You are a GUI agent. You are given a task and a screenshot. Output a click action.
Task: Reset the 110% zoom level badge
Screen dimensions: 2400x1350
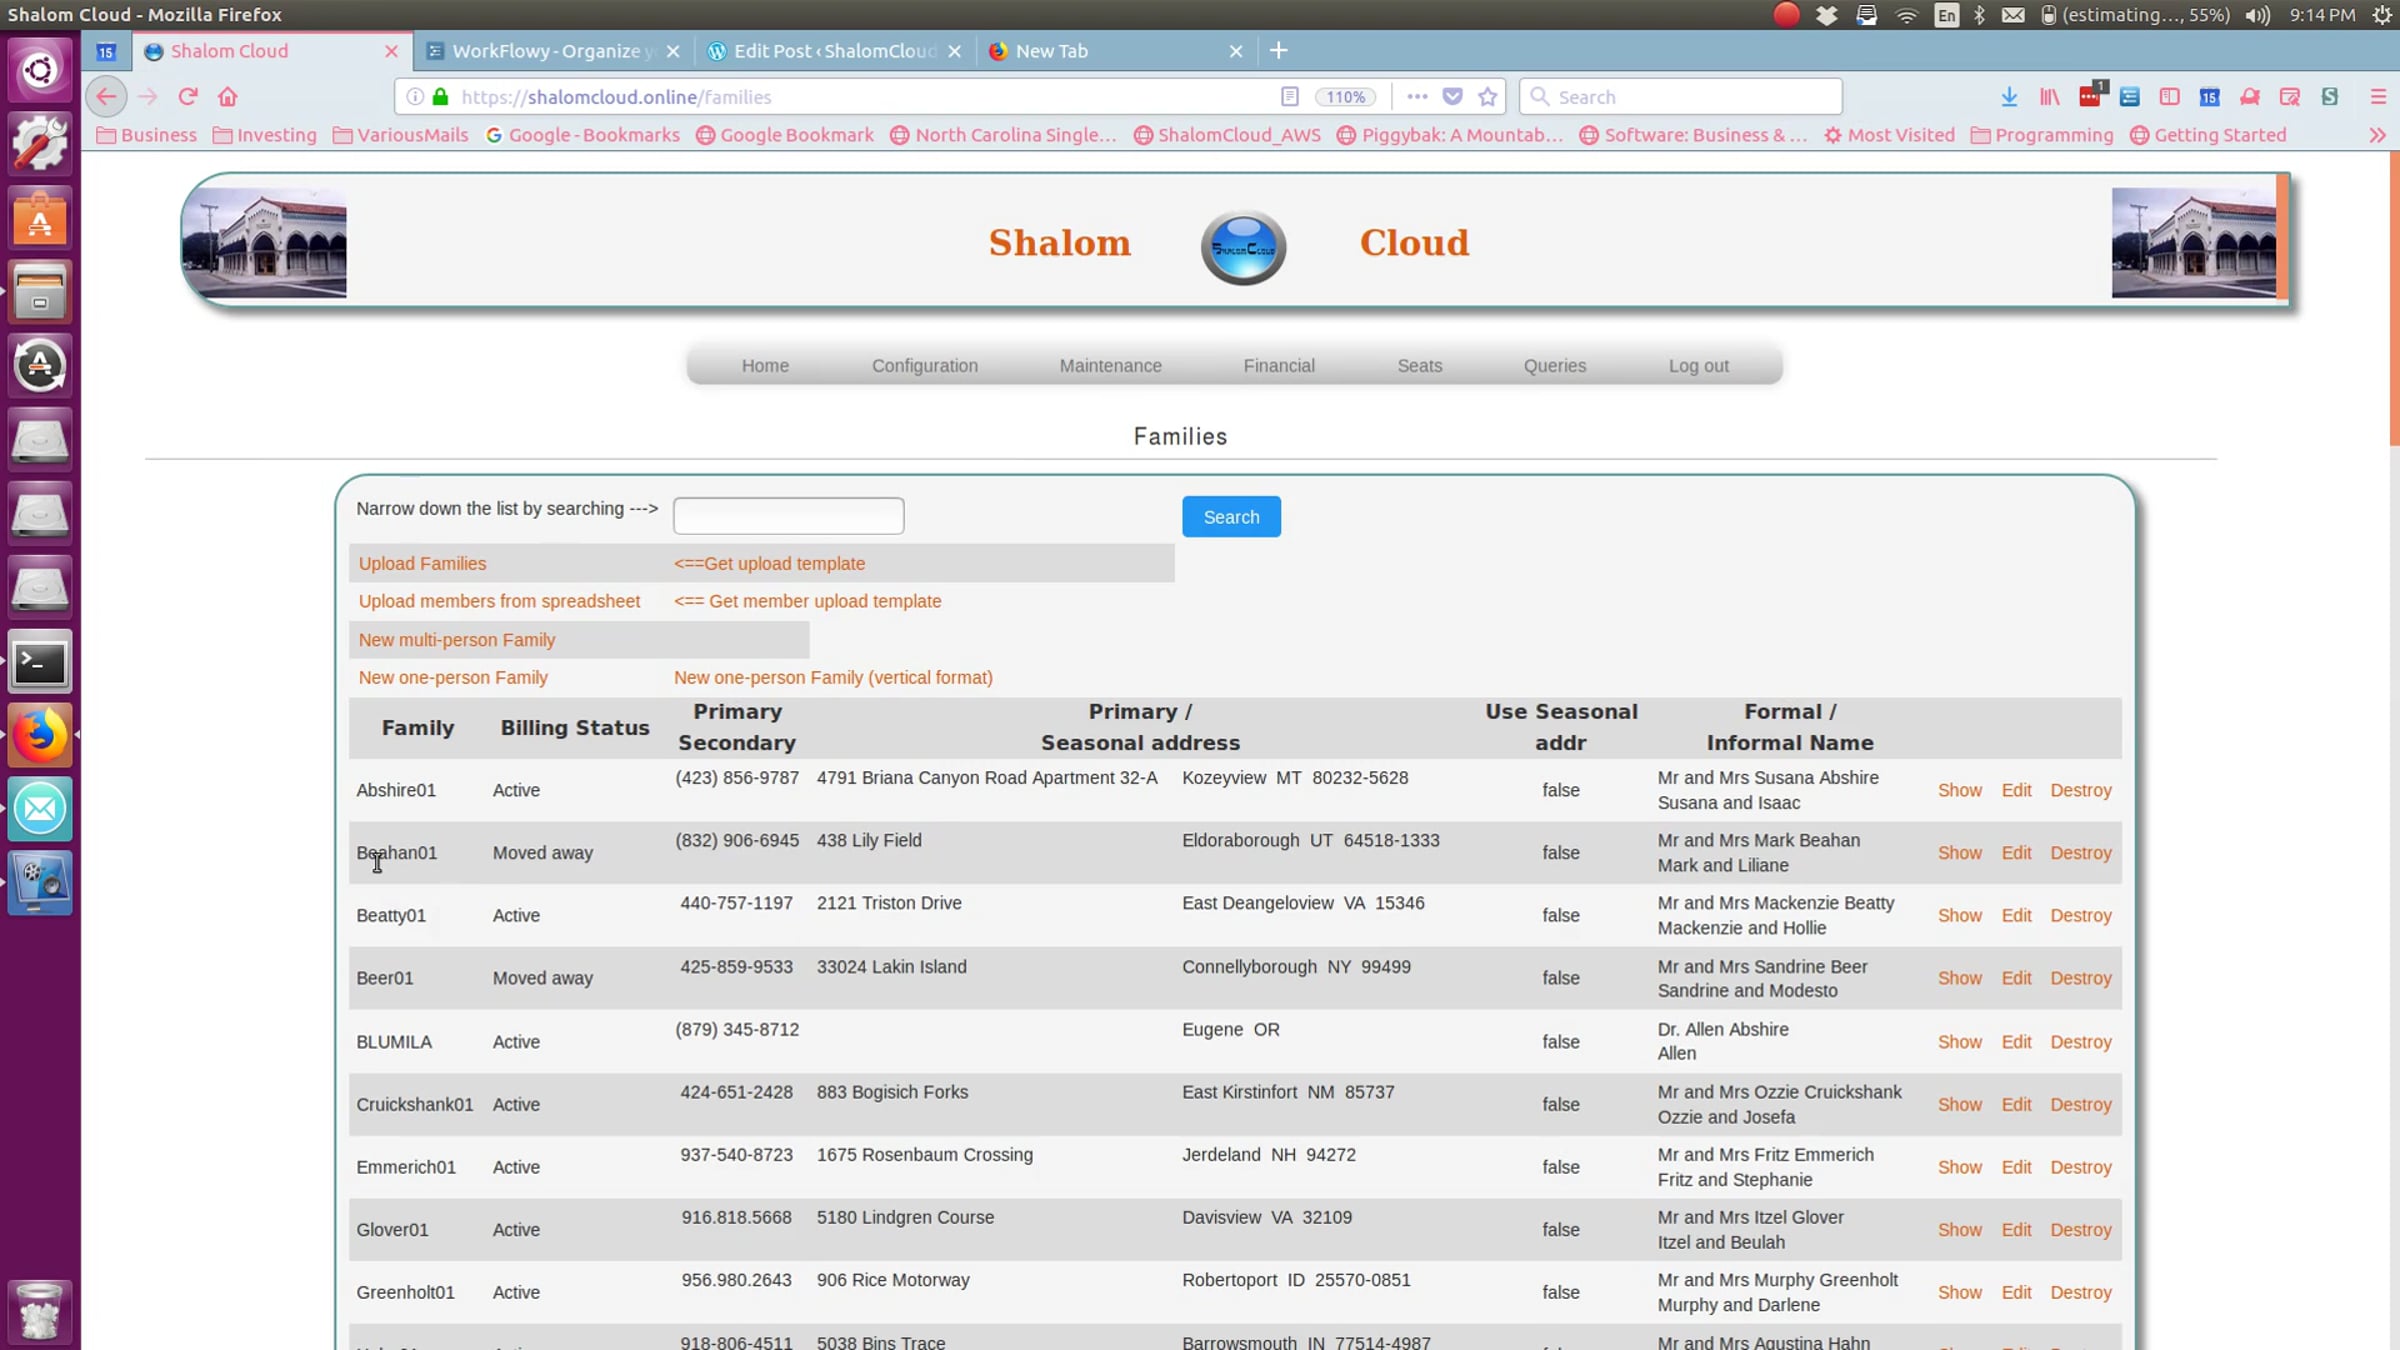point(1345,97)
